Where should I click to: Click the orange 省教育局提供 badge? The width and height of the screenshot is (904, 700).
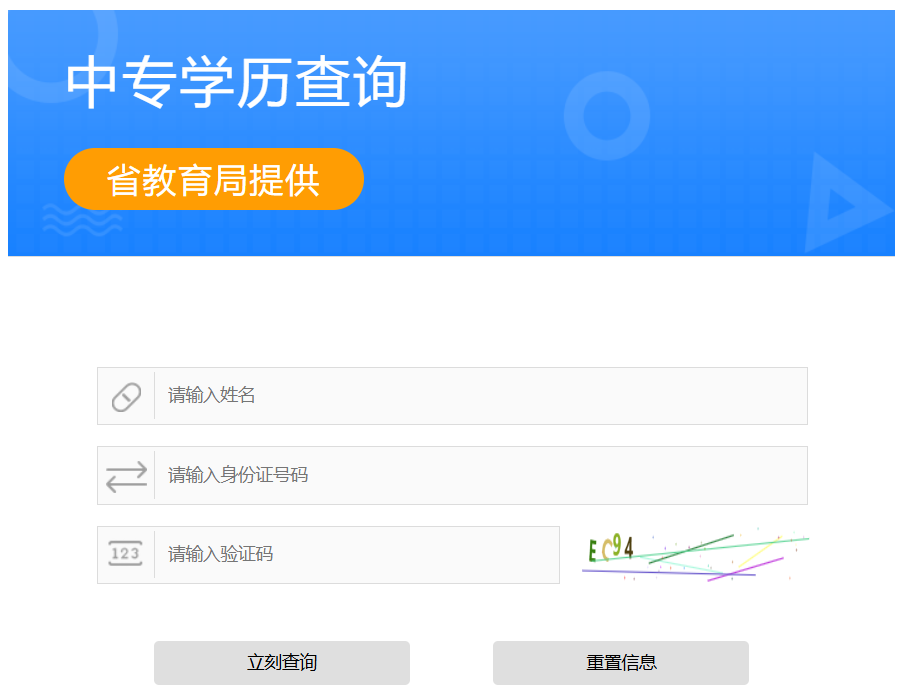(214, 180)
